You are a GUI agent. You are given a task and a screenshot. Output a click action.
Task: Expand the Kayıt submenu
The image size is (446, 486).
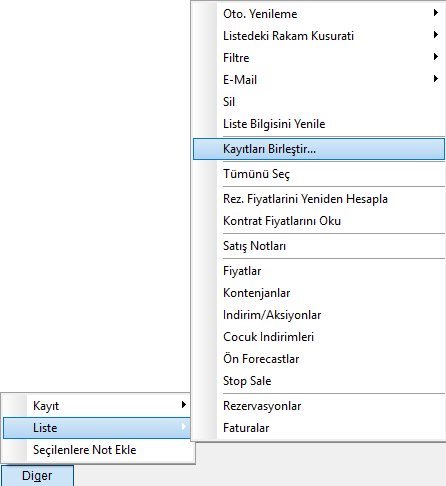[x=97, y=406]
